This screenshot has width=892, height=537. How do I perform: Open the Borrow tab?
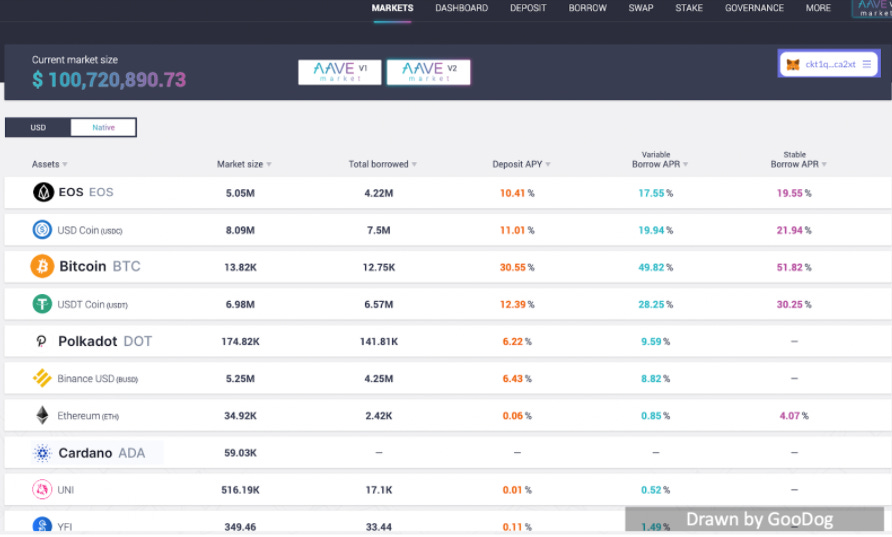click(588, 8)
